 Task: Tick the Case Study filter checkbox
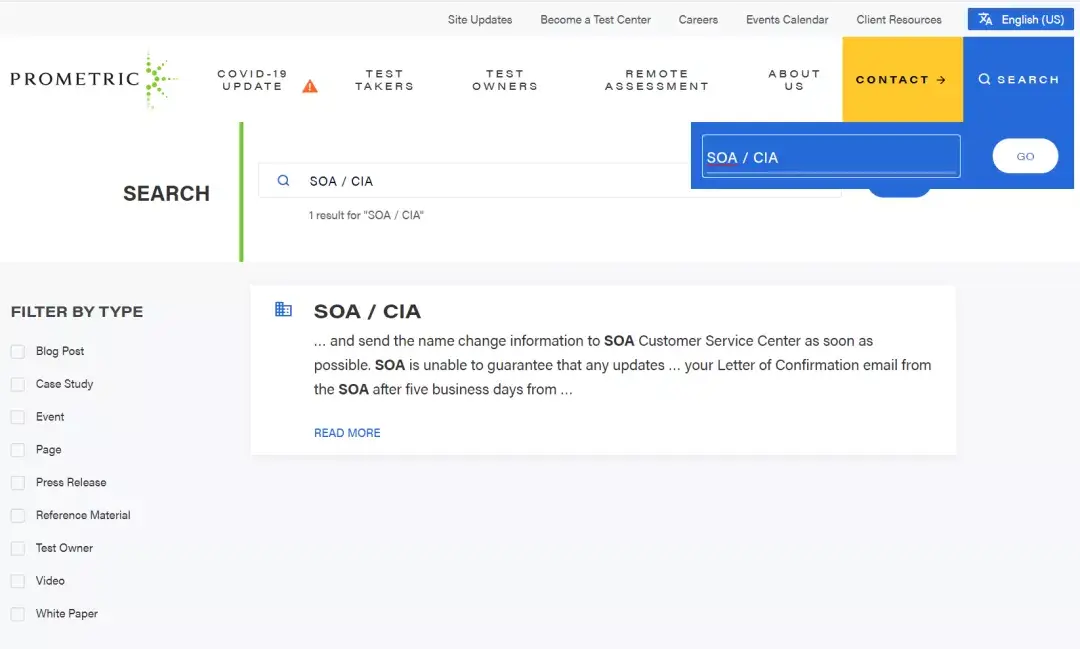tap(18, 384)
